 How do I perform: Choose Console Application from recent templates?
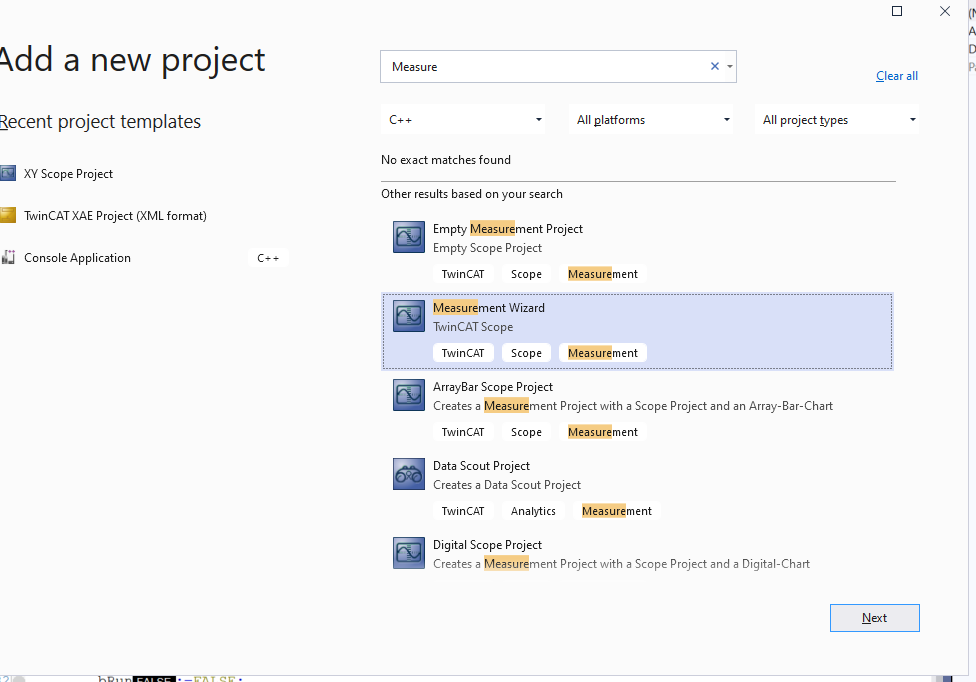[x=77, y=258]
